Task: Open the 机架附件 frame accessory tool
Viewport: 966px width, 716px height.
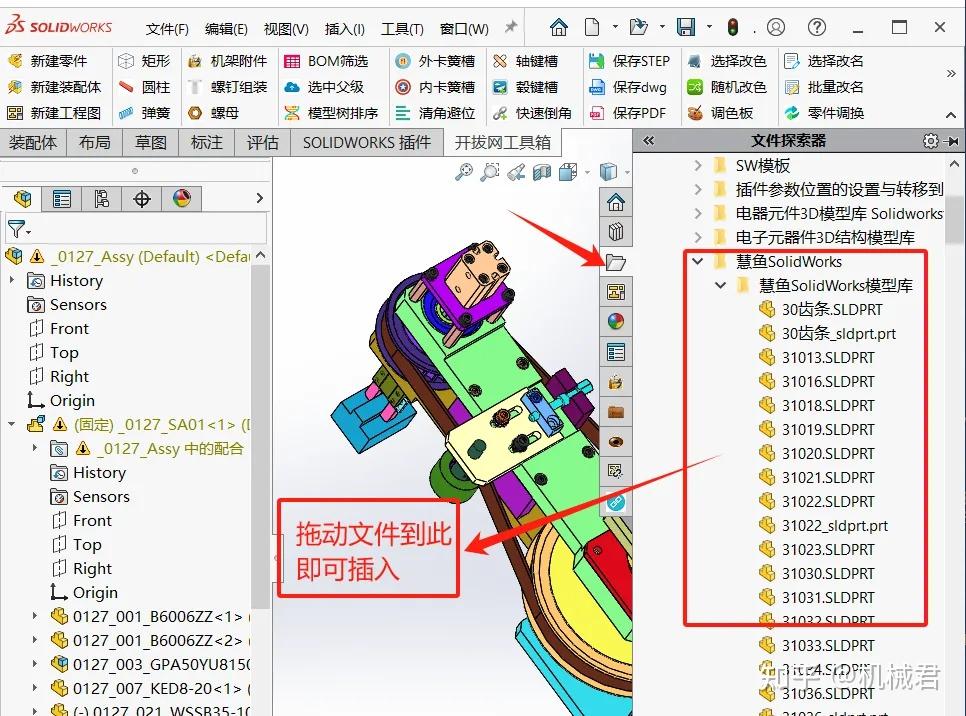Action: pos(227,61)
